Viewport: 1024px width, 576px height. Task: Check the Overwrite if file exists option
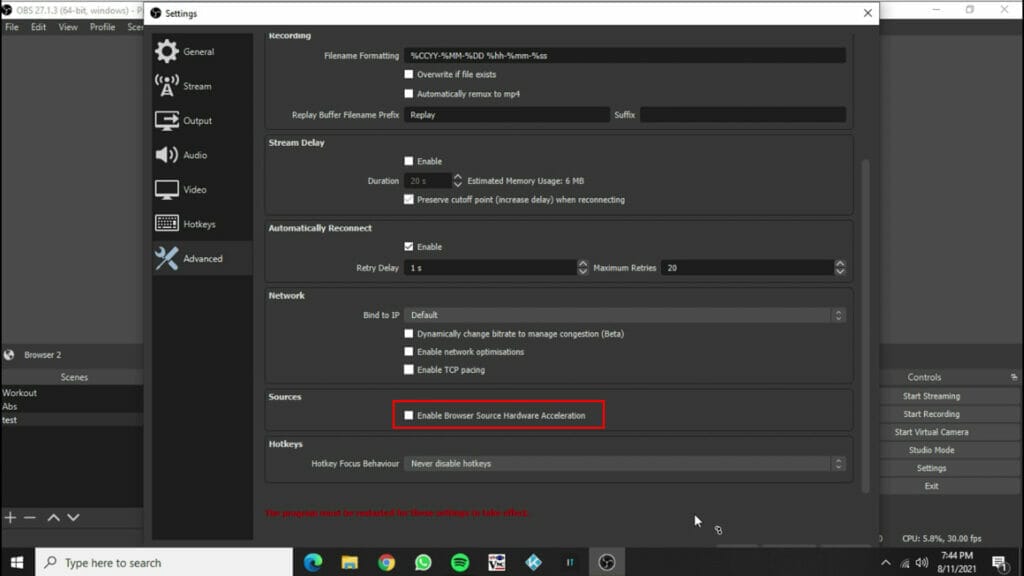pyautogui.click(x=408, y=74)
